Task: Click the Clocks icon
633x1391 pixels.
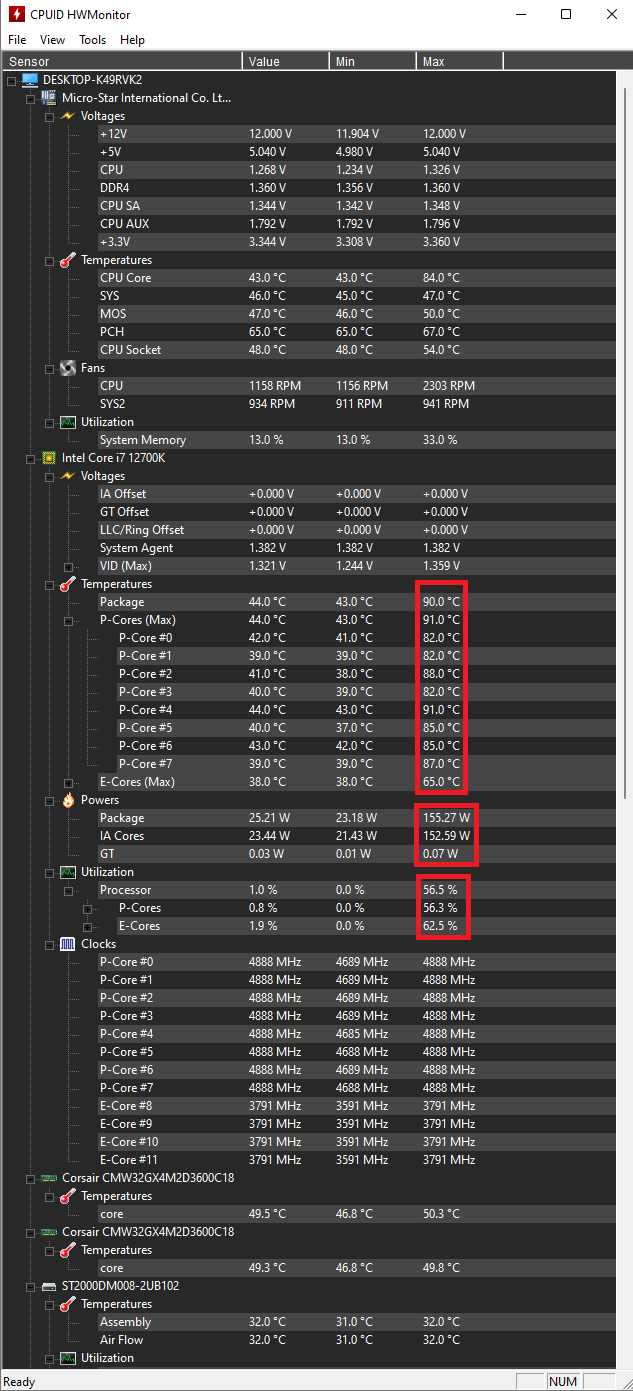Action: pos(68,944)
